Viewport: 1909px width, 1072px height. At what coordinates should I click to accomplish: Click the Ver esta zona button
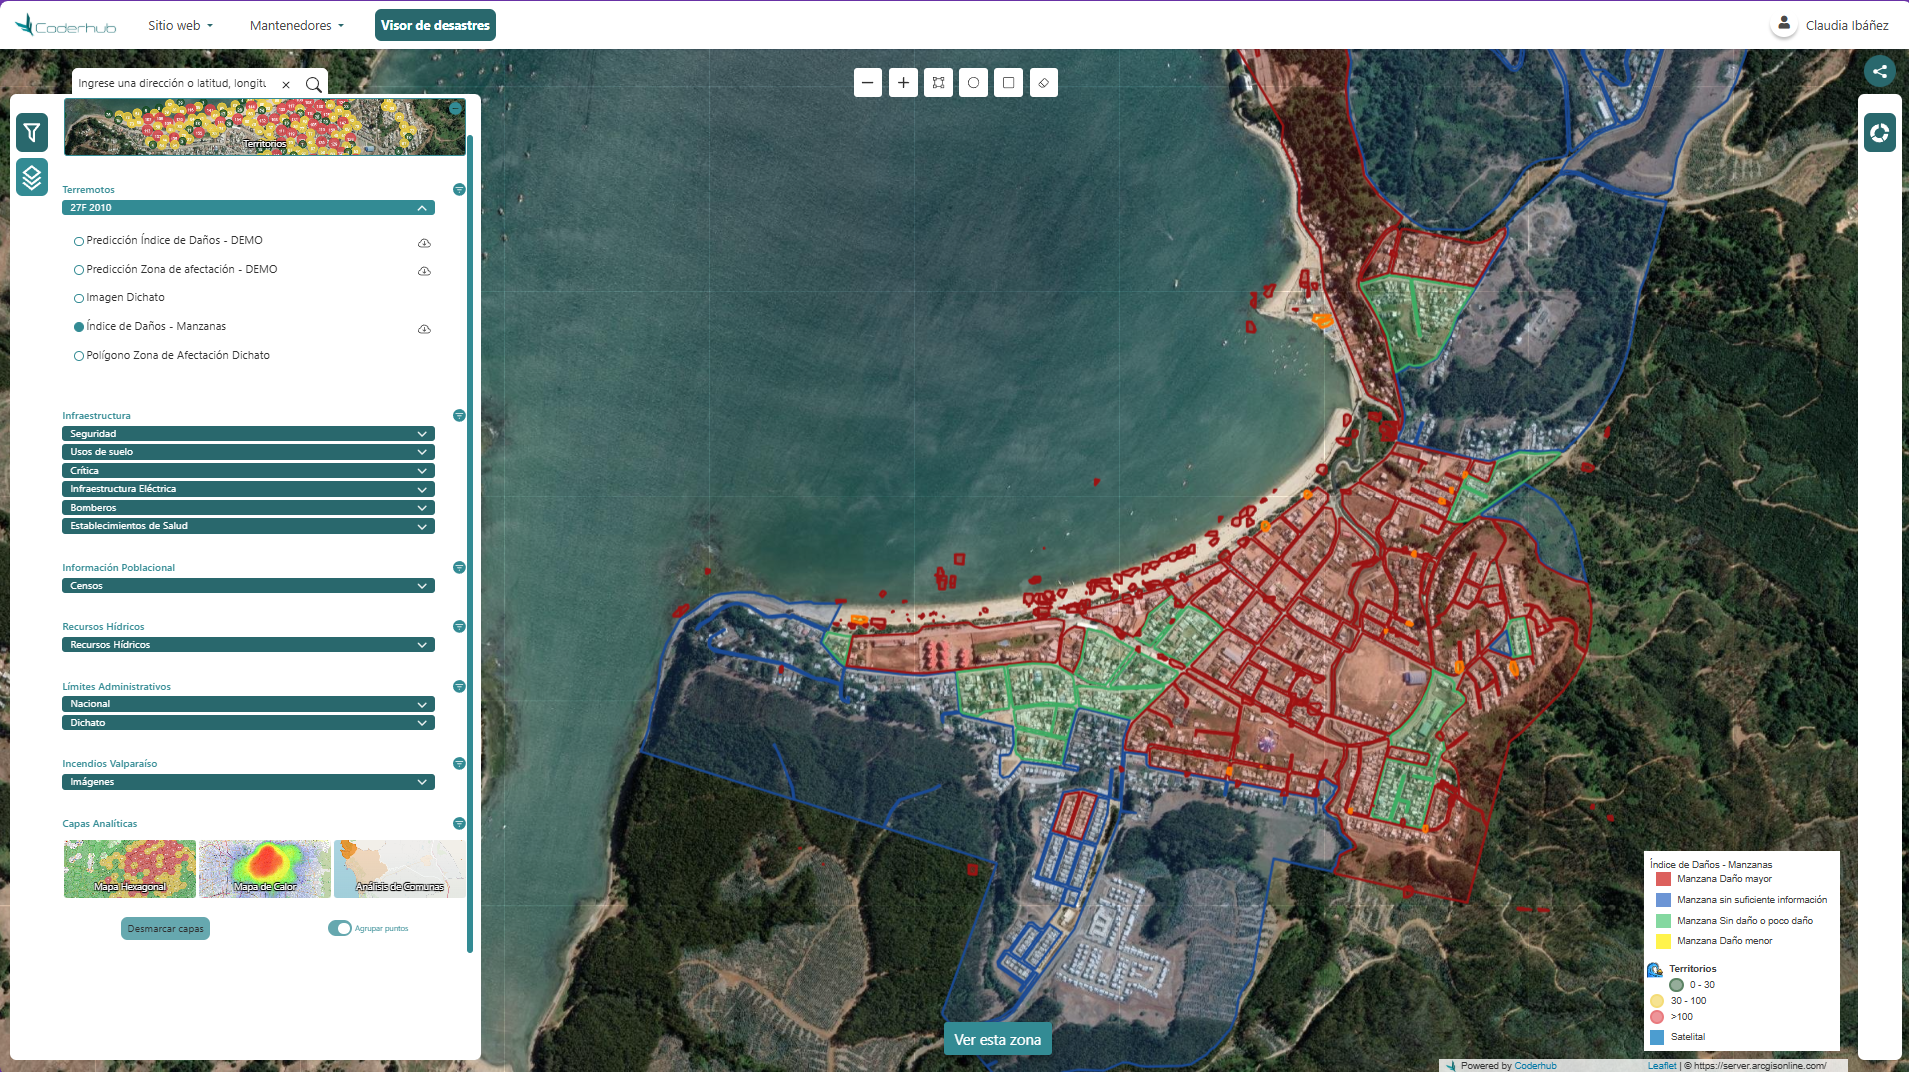(x=997, y=1039)
